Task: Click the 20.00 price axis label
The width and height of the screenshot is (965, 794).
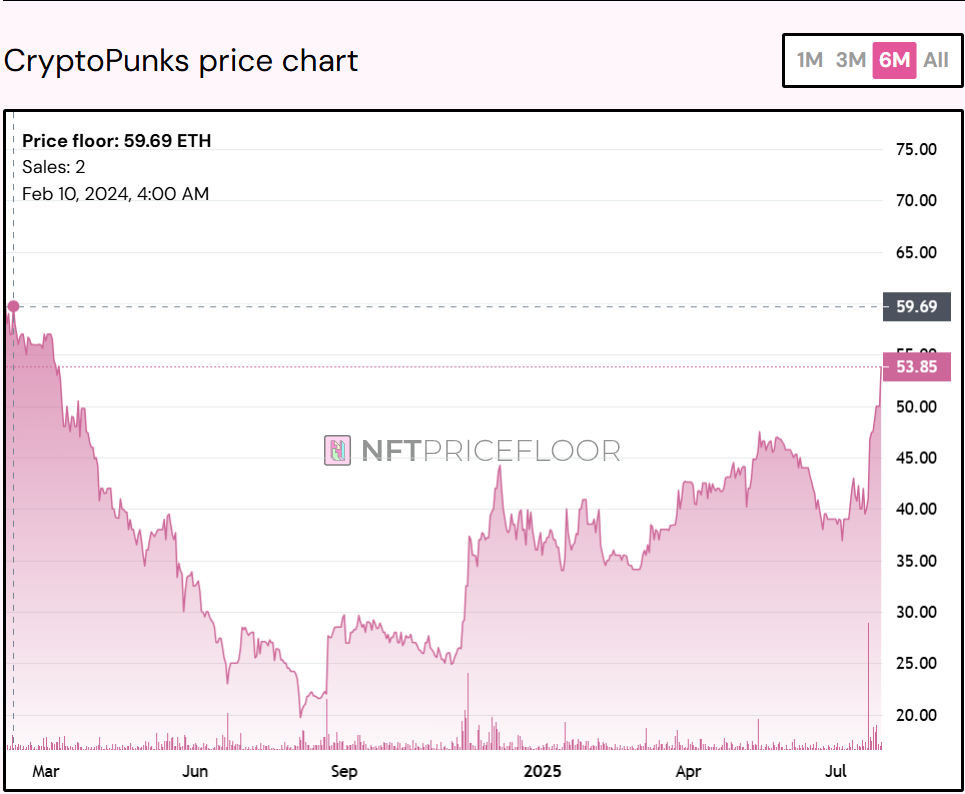Action: [x=916, y=715]
